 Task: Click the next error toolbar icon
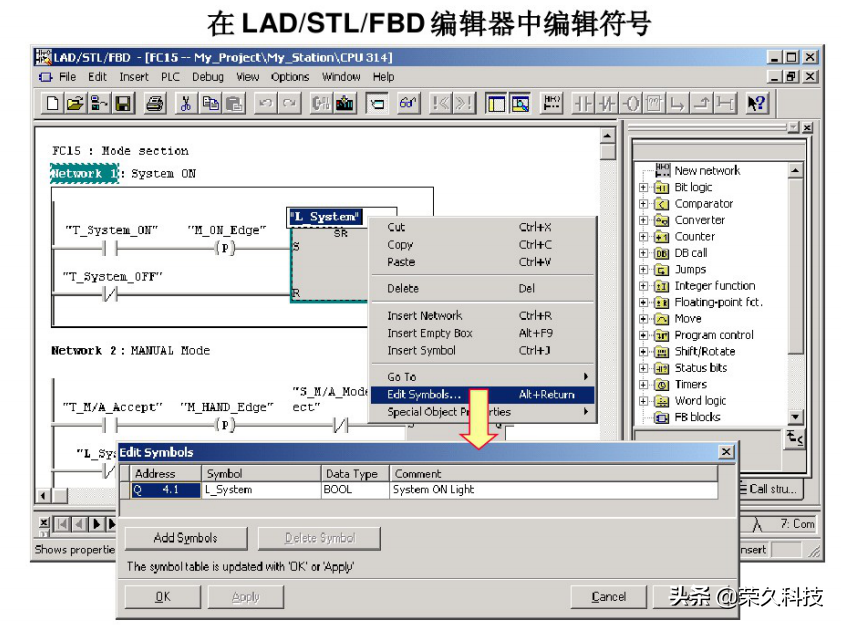(x=464, y=103)
